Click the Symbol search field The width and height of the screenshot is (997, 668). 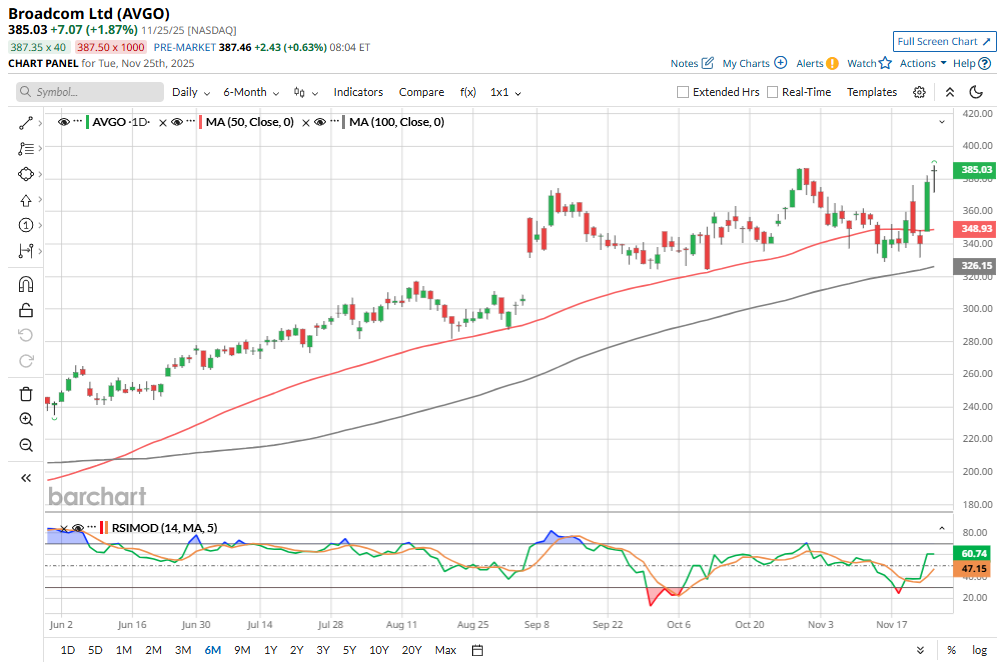pyautogui.click(x=90, y=92)
